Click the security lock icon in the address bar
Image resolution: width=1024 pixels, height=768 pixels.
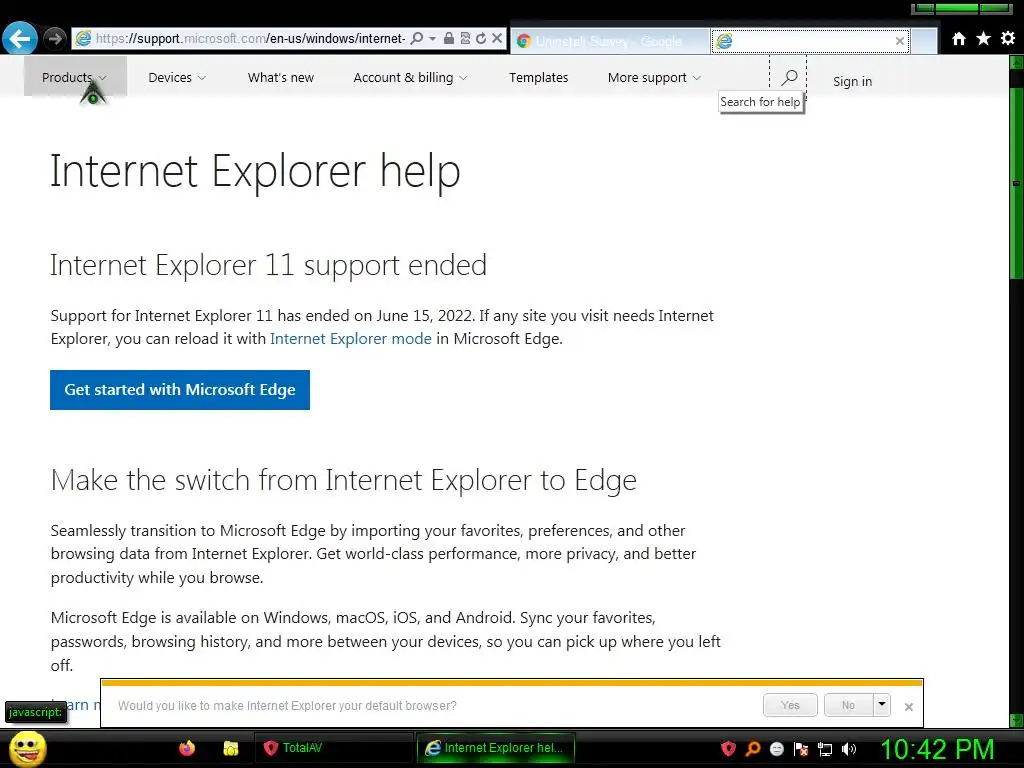449,39
